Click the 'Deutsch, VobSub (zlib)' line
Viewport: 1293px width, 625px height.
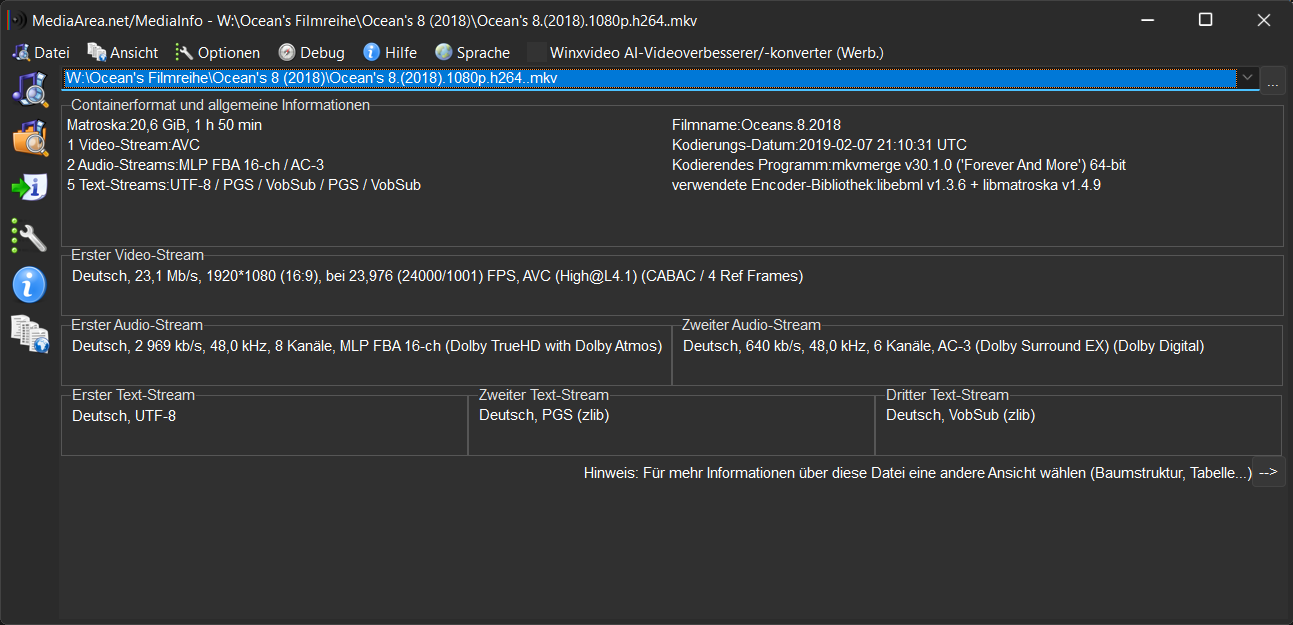click(x=960, y=415)
